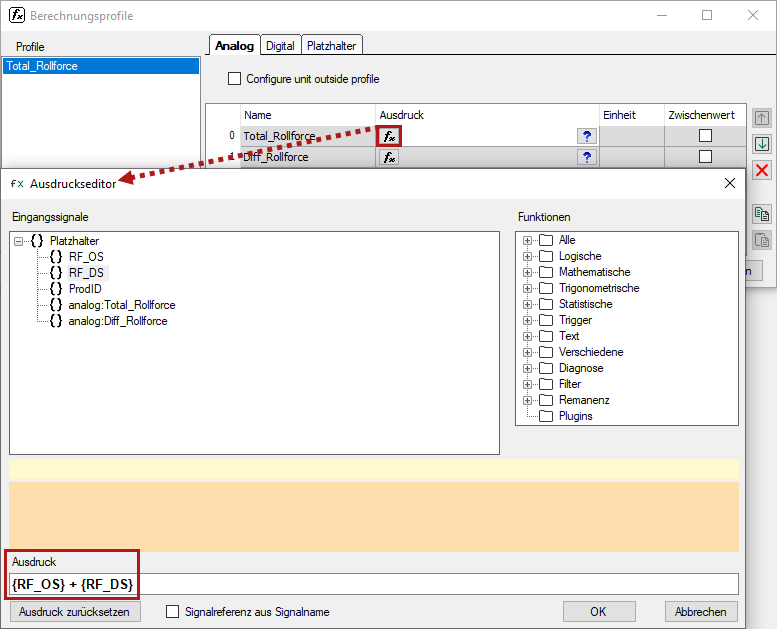Switch to the Platzhalter tab
The width and height of the screenshot is (777, 629).
coord(332,46)
